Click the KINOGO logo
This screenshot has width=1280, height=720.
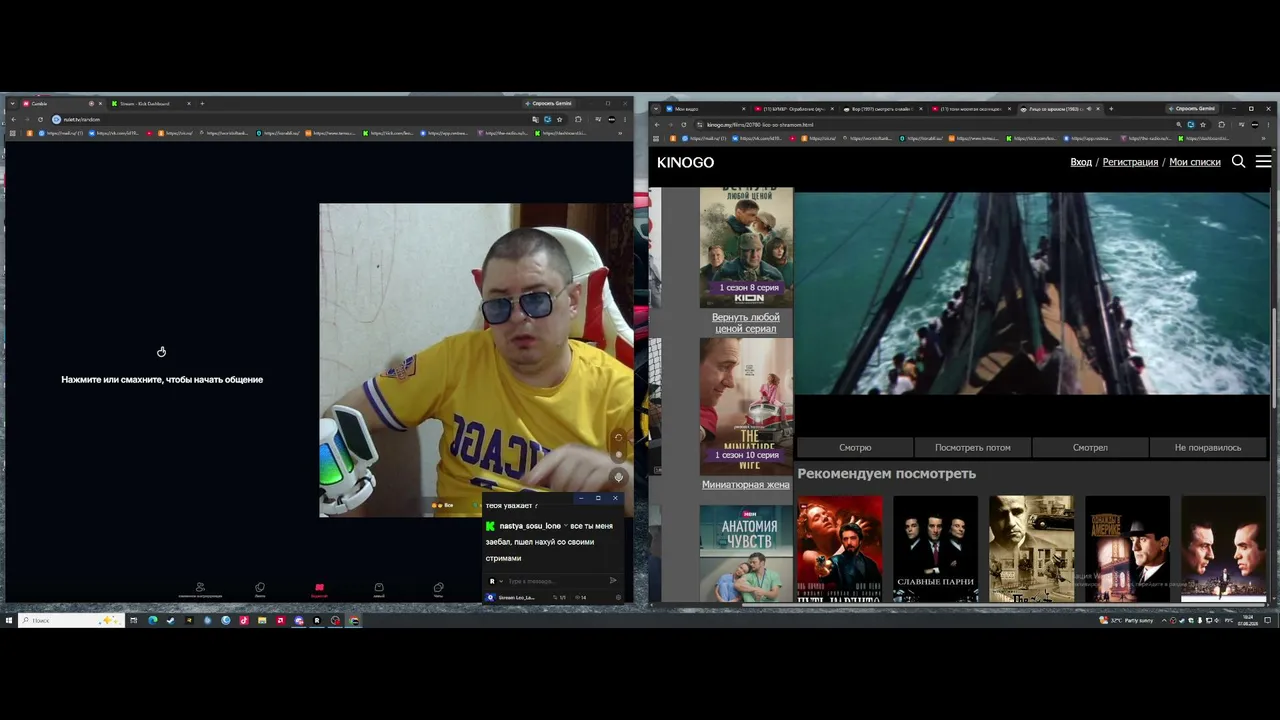(685, 162)
